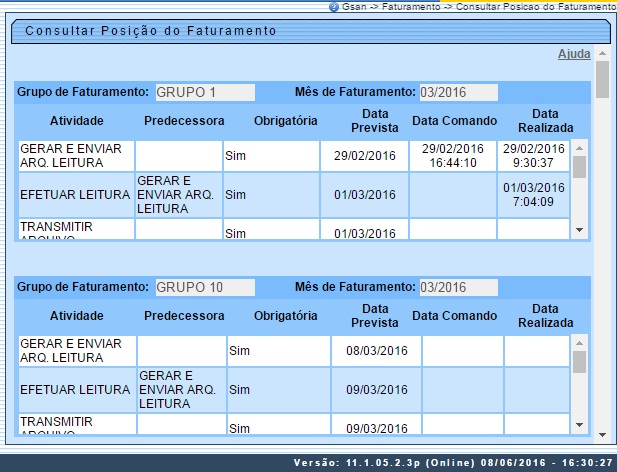
Task: Click the Obrigatória column header in GRUPO 10 table
Action: pos(286,316)
